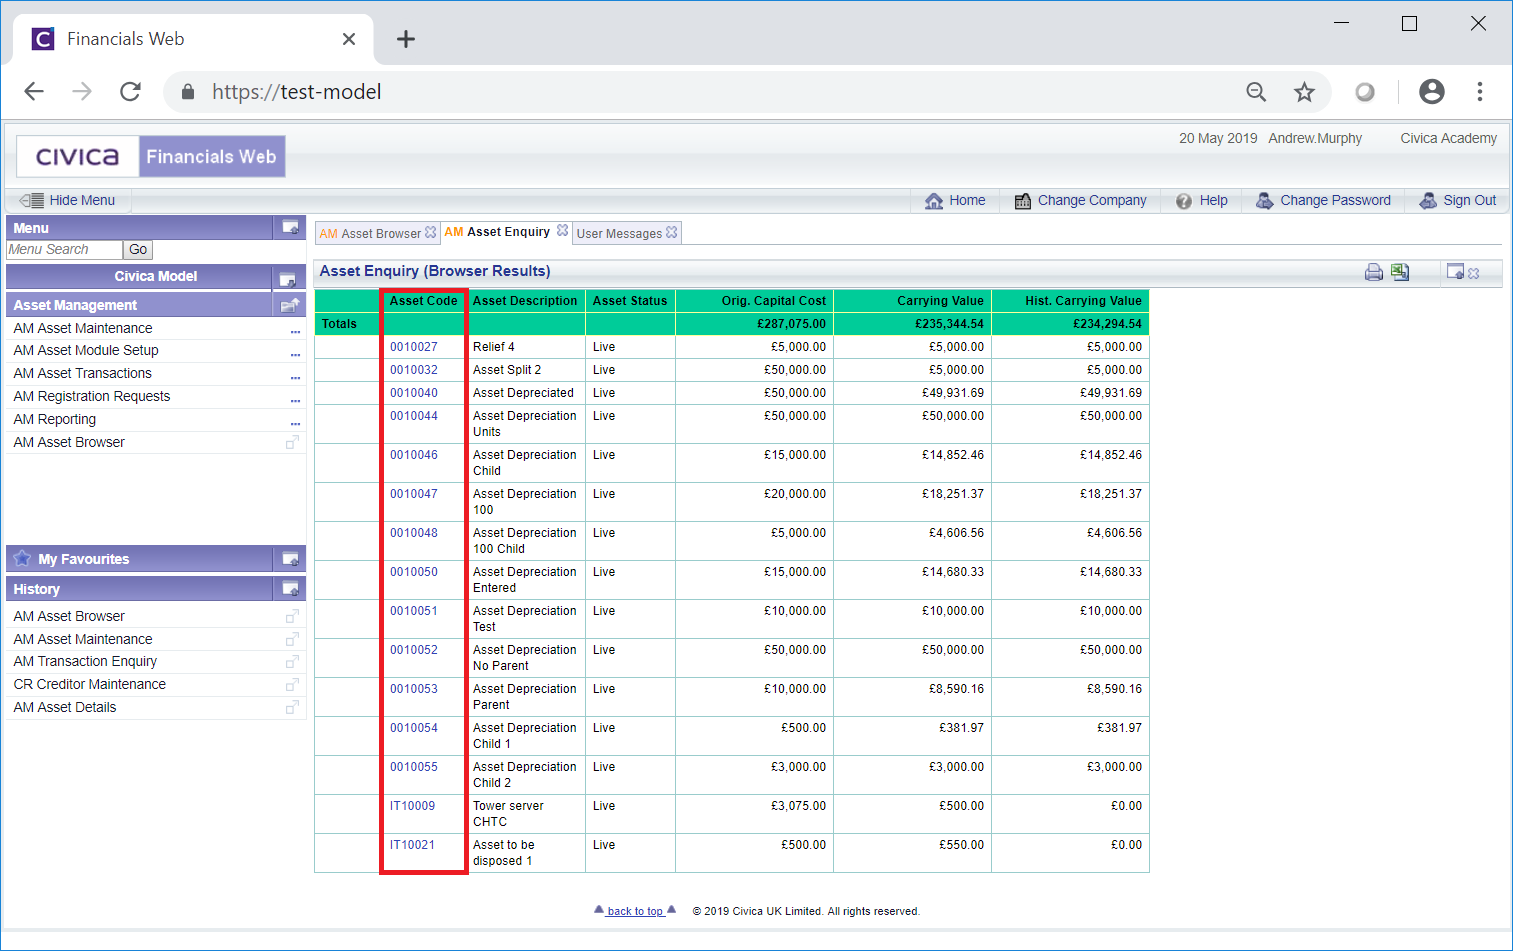Launch CR Creditor Maintenance history icon

click(293, 684)
